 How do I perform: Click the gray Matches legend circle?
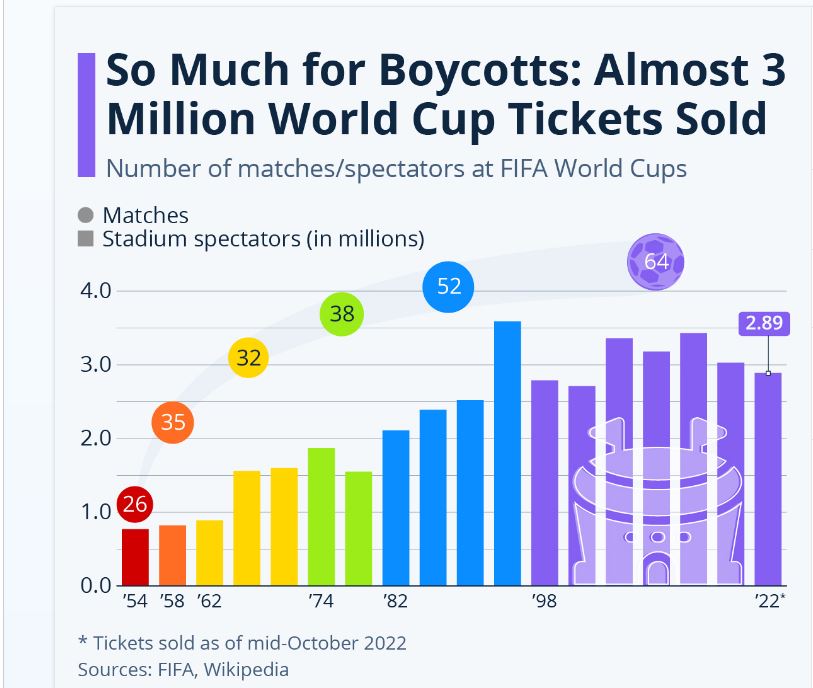(x=86, y=215)
